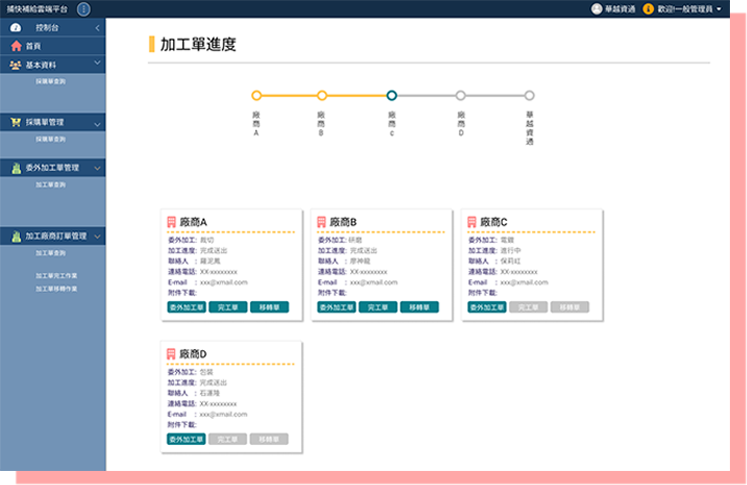
Task: Click the orange info icon beside 歡迎!一般管理員
Action: click(x=648, y=9)
